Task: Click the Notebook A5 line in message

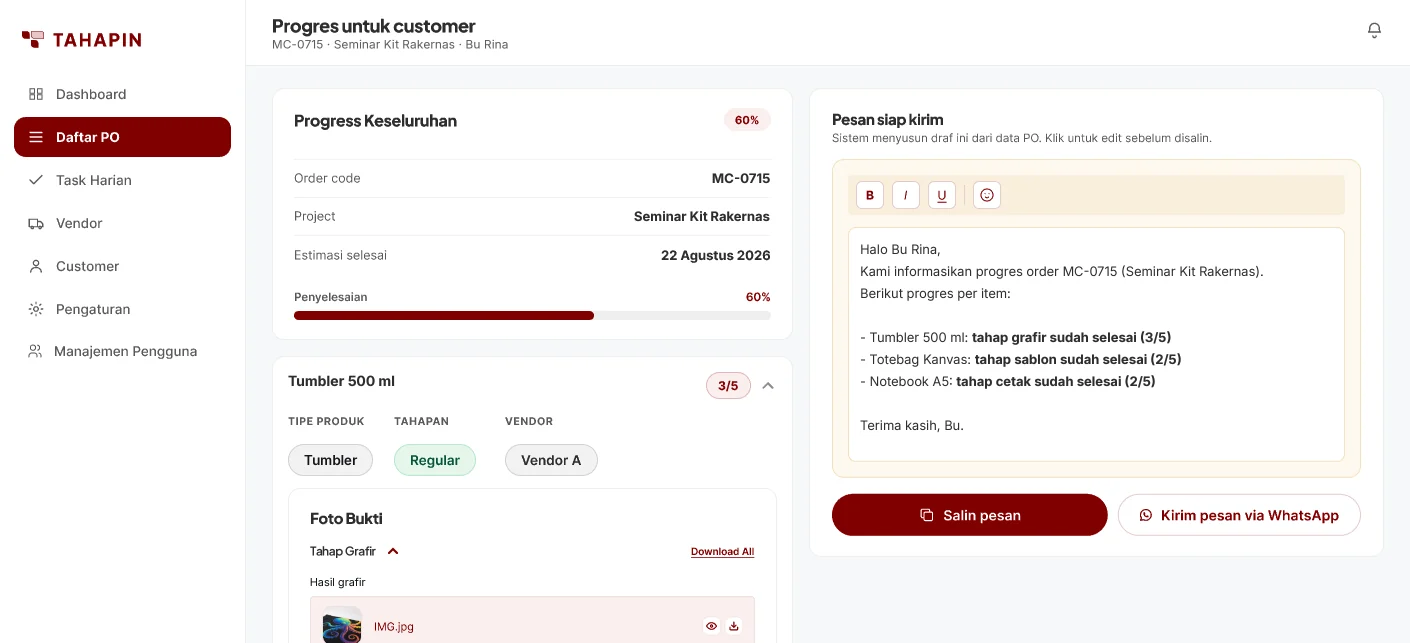Action: [1008, 381]
